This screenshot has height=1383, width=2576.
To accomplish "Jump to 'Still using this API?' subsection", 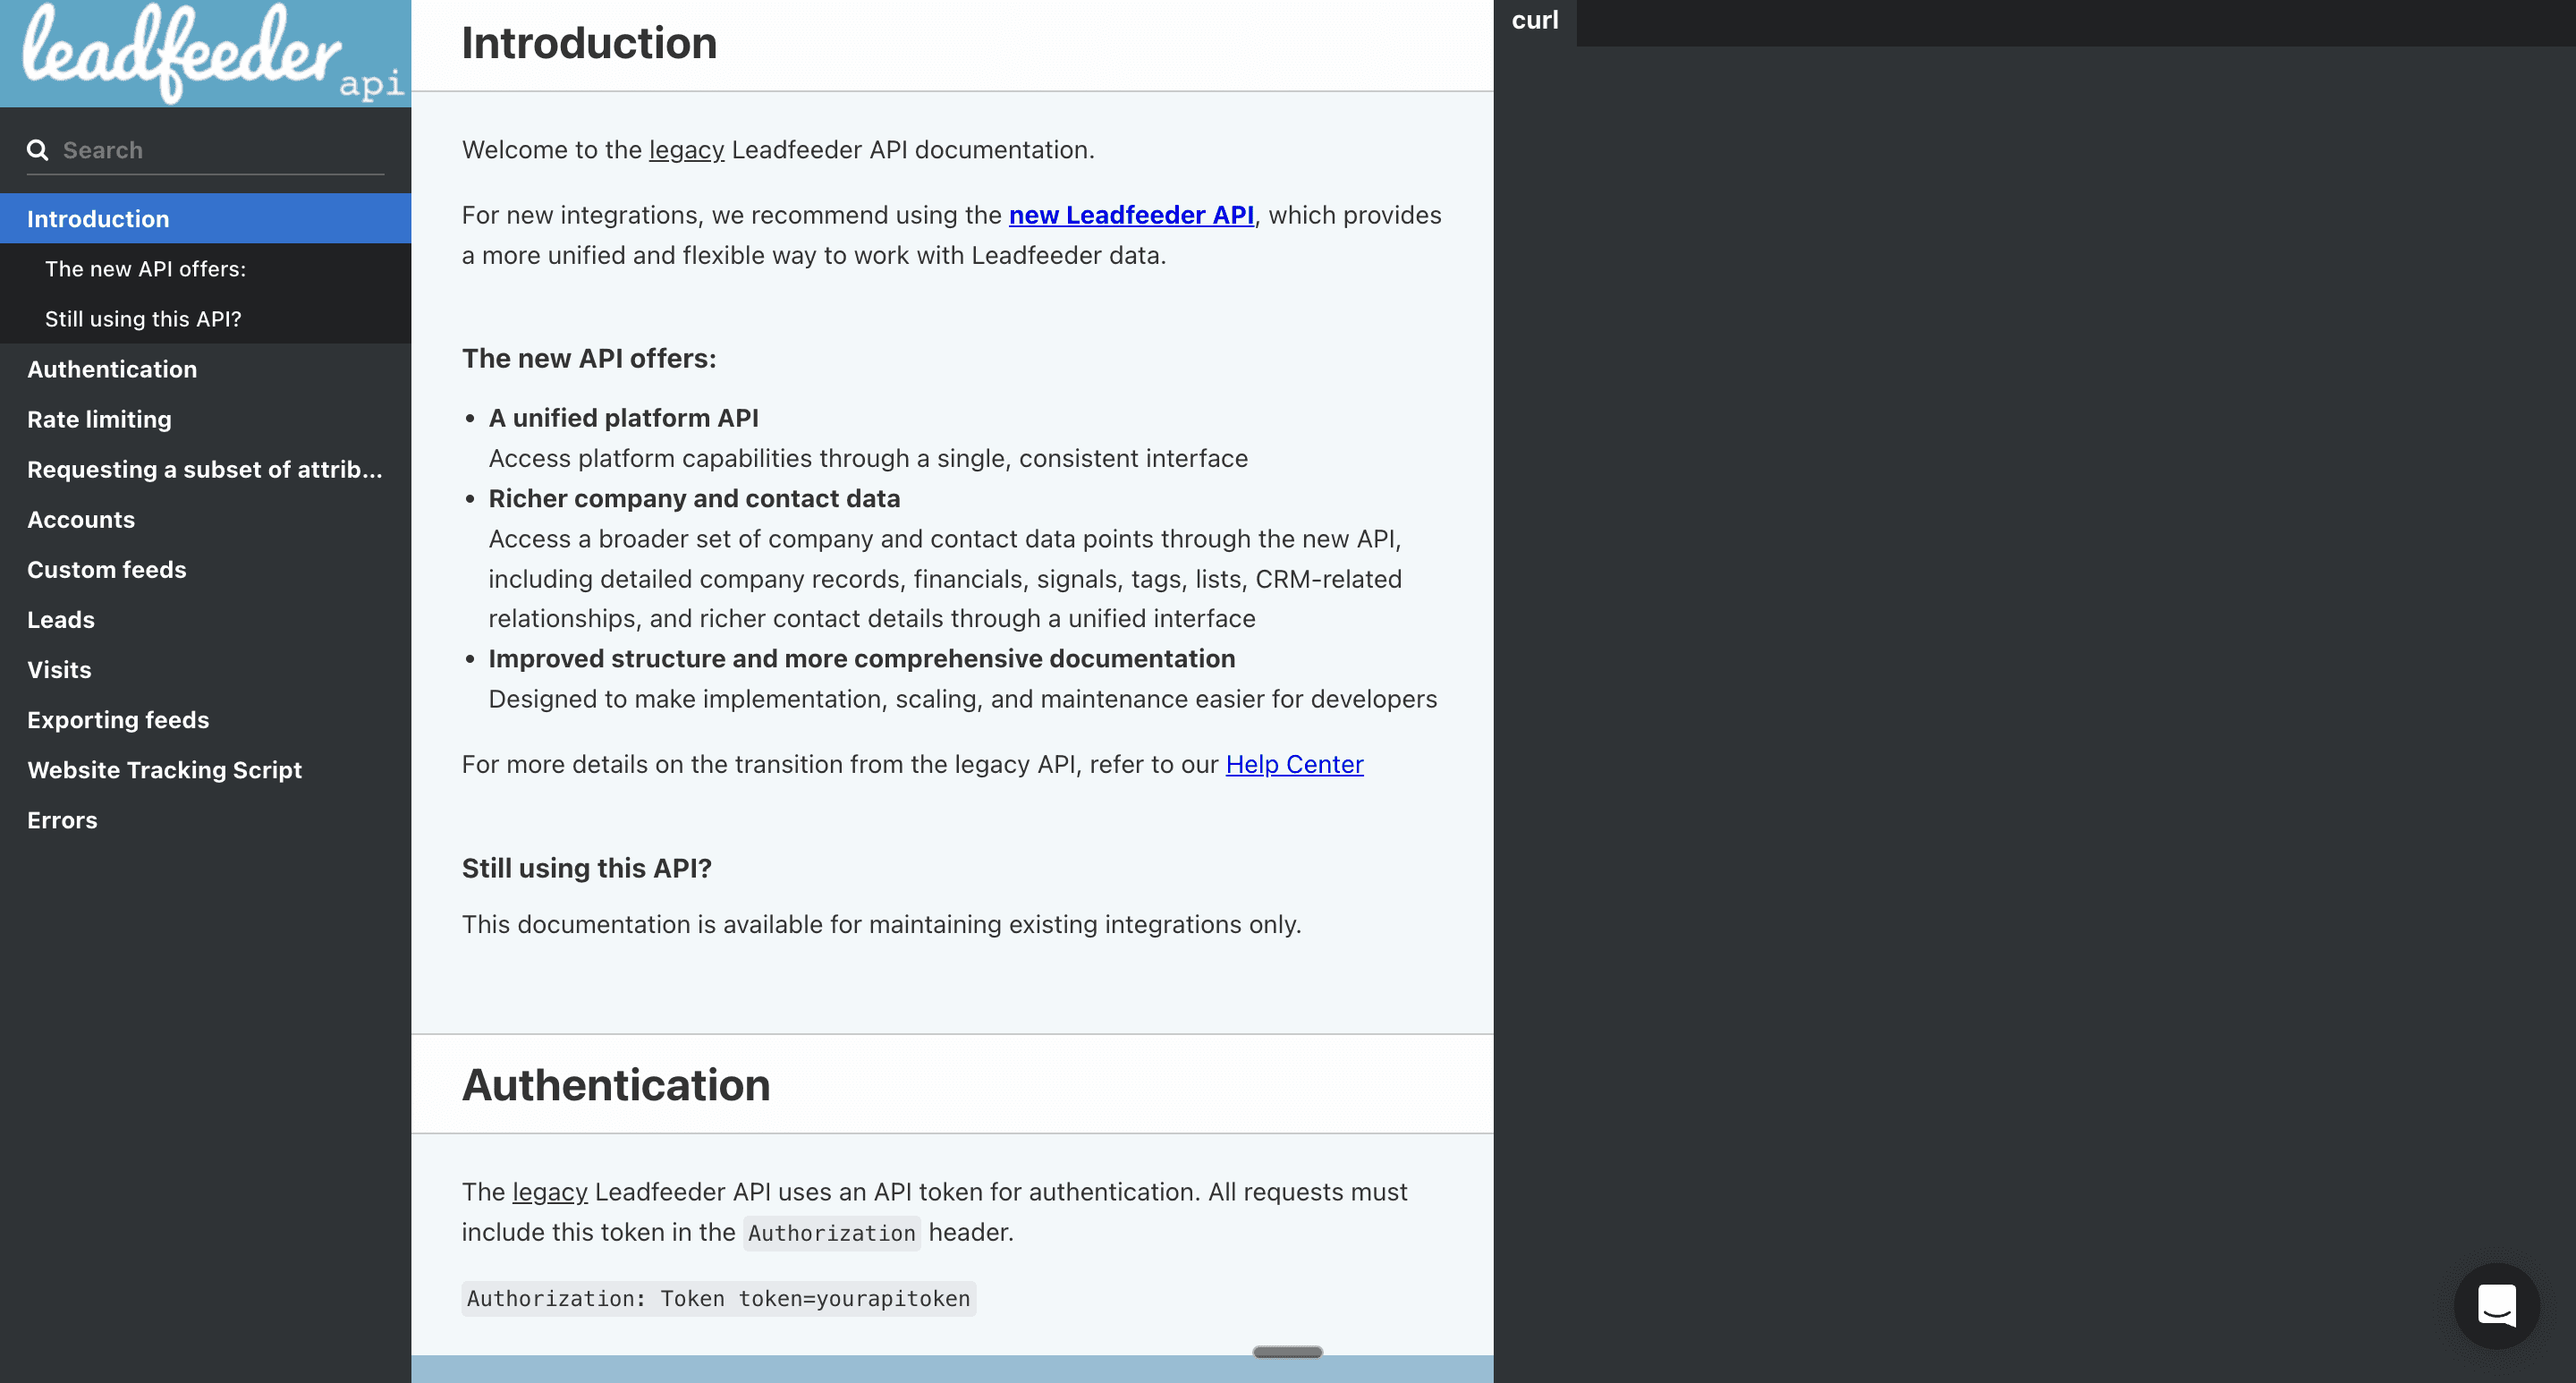I will [x=143, y=319].
